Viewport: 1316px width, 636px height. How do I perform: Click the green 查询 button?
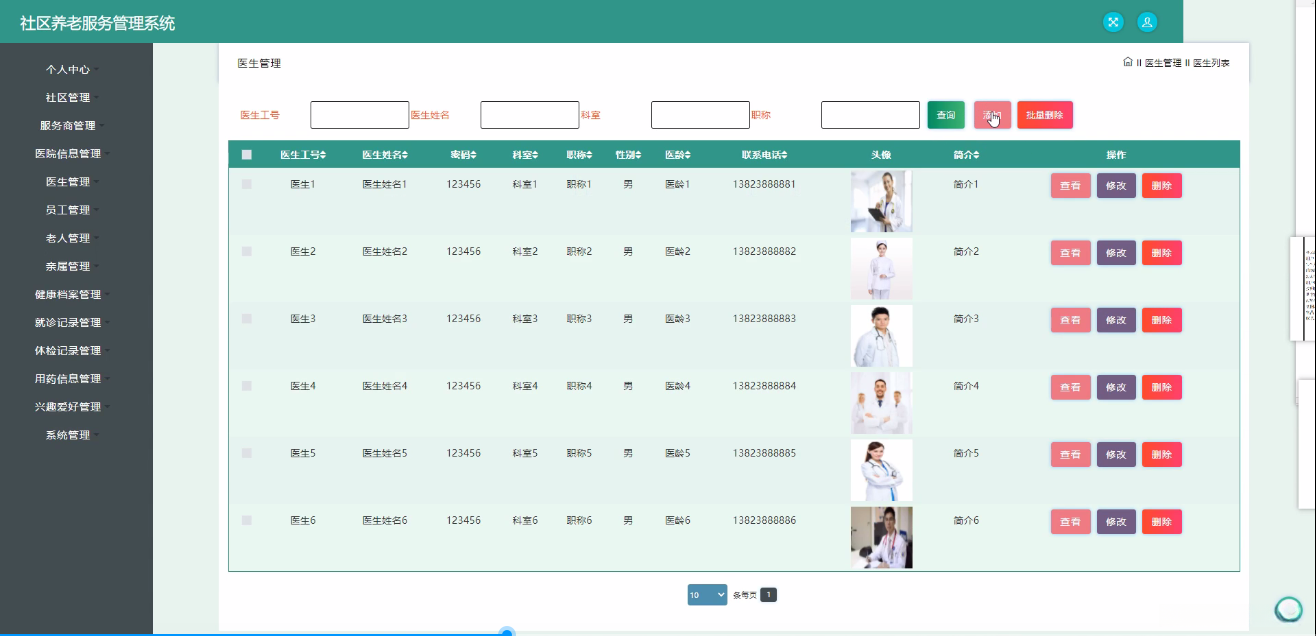tap(946, 115)
